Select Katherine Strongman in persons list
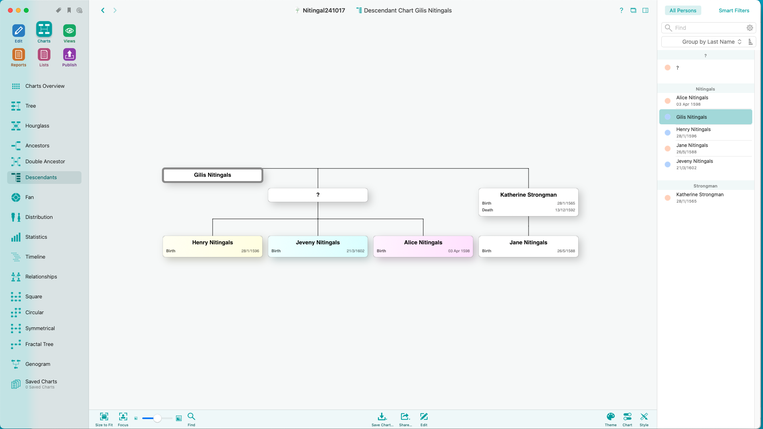 coord(706,197)
